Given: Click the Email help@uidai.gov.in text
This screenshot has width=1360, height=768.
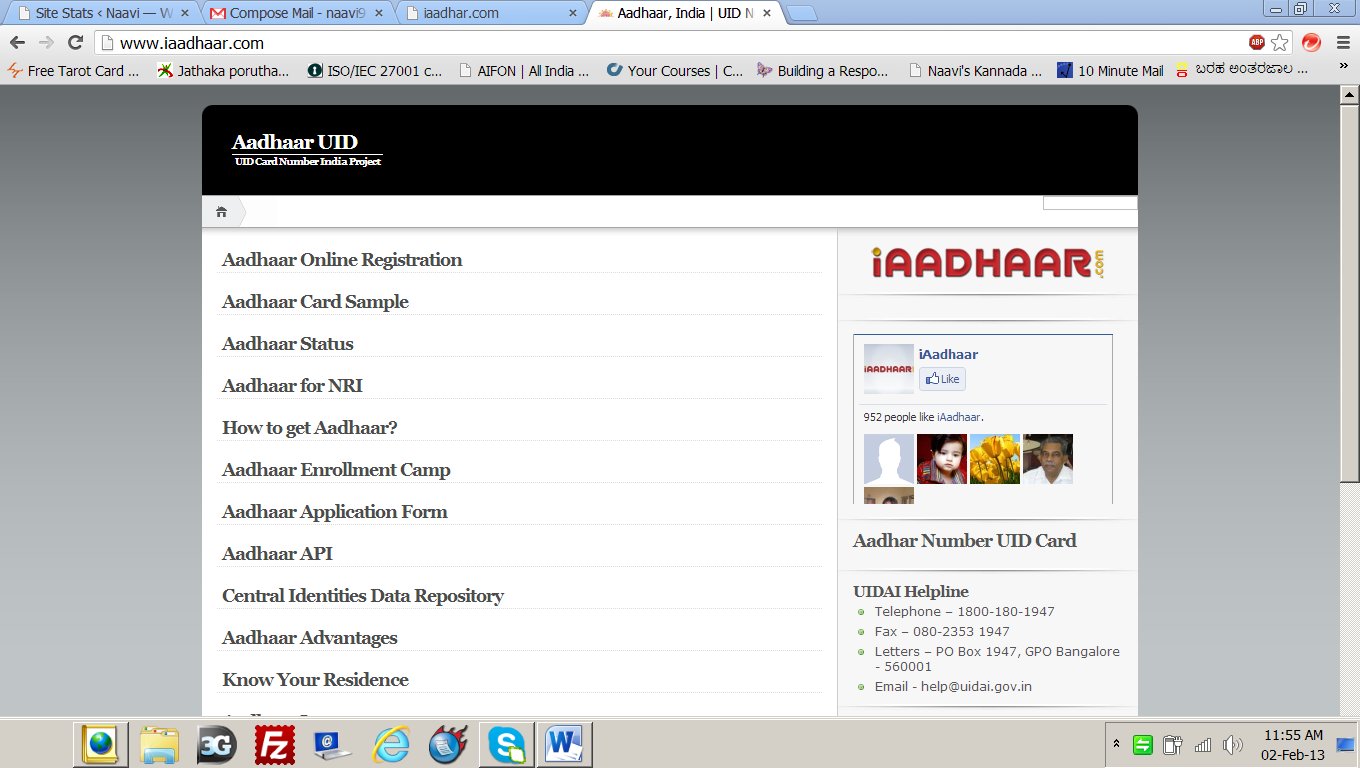Looking at the screenshot, I should 953,687.
